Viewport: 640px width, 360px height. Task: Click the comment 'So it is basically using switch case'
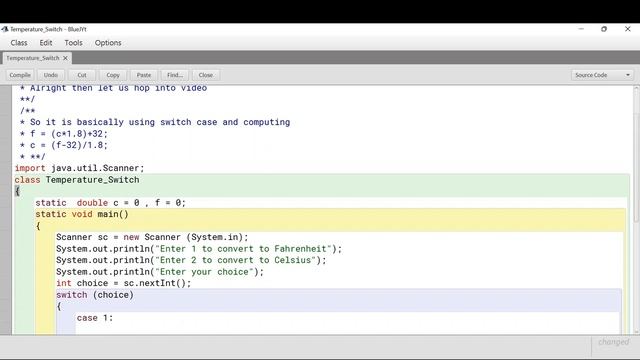click(x=155, y=122)
